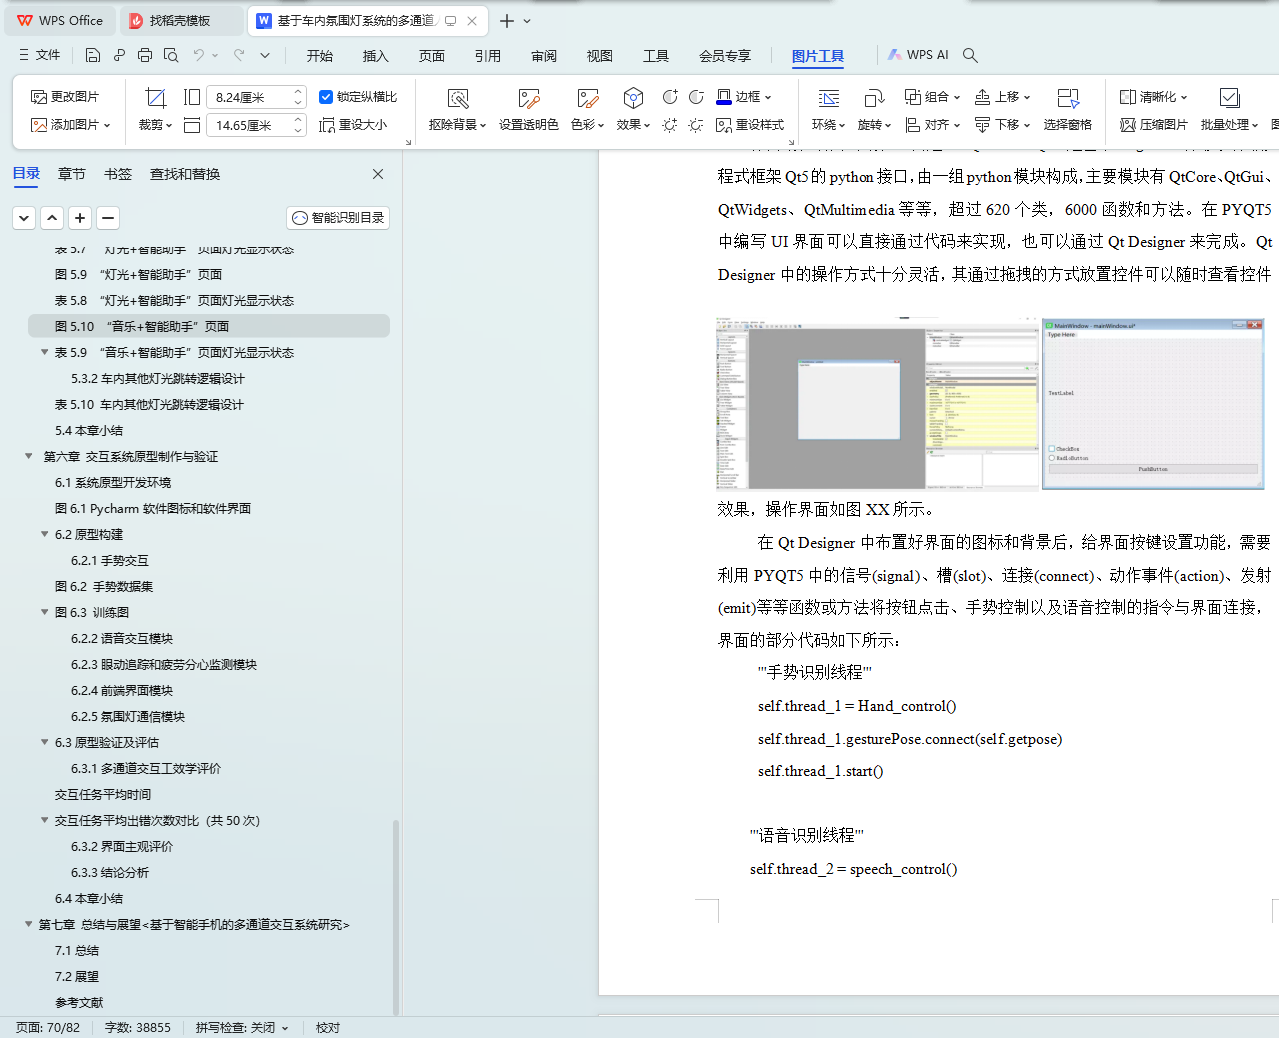Open Send Backward (下移) dropdown
The image size is (1279, 1038).
click(x=1002, y=125)
